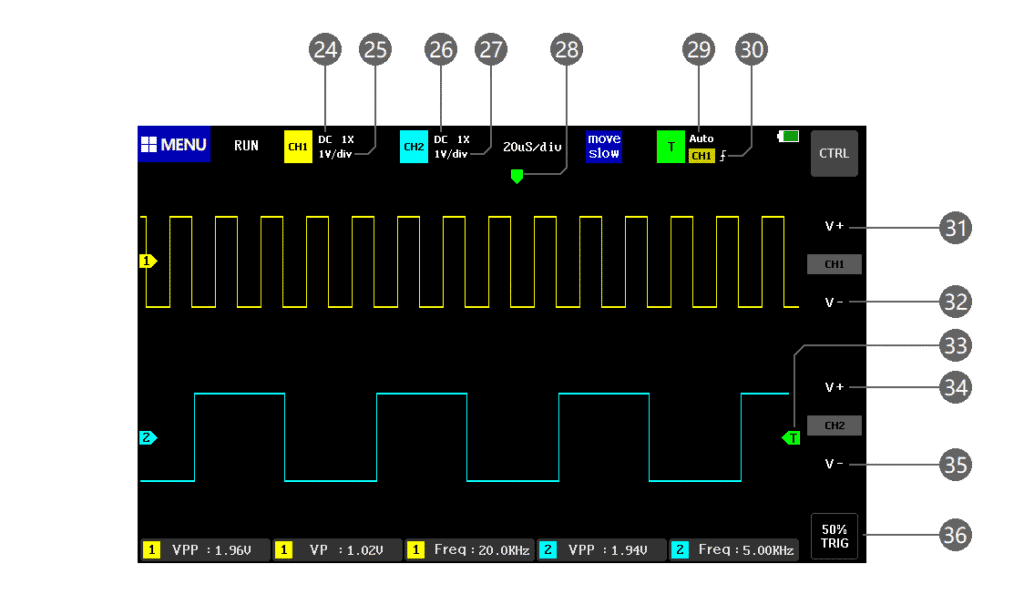Viewport: 1024px width, 615px height.
Task: Tap the channel 2 VPP : 1.94V measurement
Action: coord(601,550)
